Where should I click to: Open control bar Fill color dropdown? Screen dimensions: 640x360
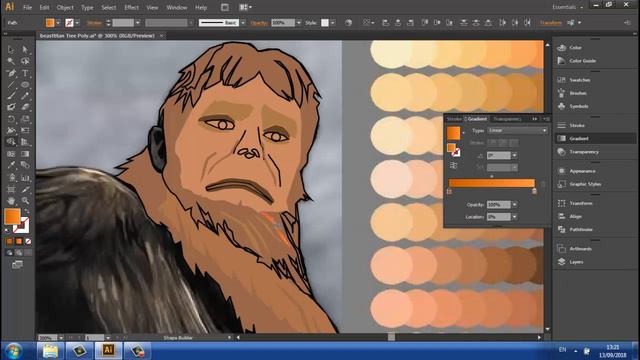(x=58, y=23)
